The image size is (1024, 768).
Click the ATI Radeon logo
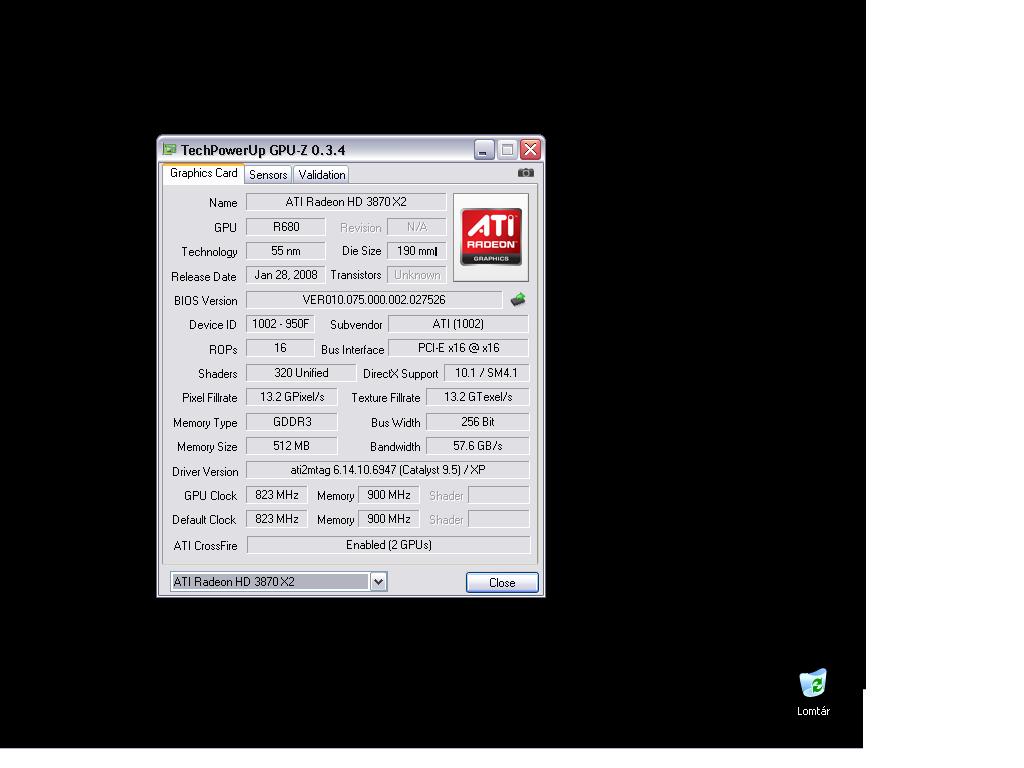(491, 237)
